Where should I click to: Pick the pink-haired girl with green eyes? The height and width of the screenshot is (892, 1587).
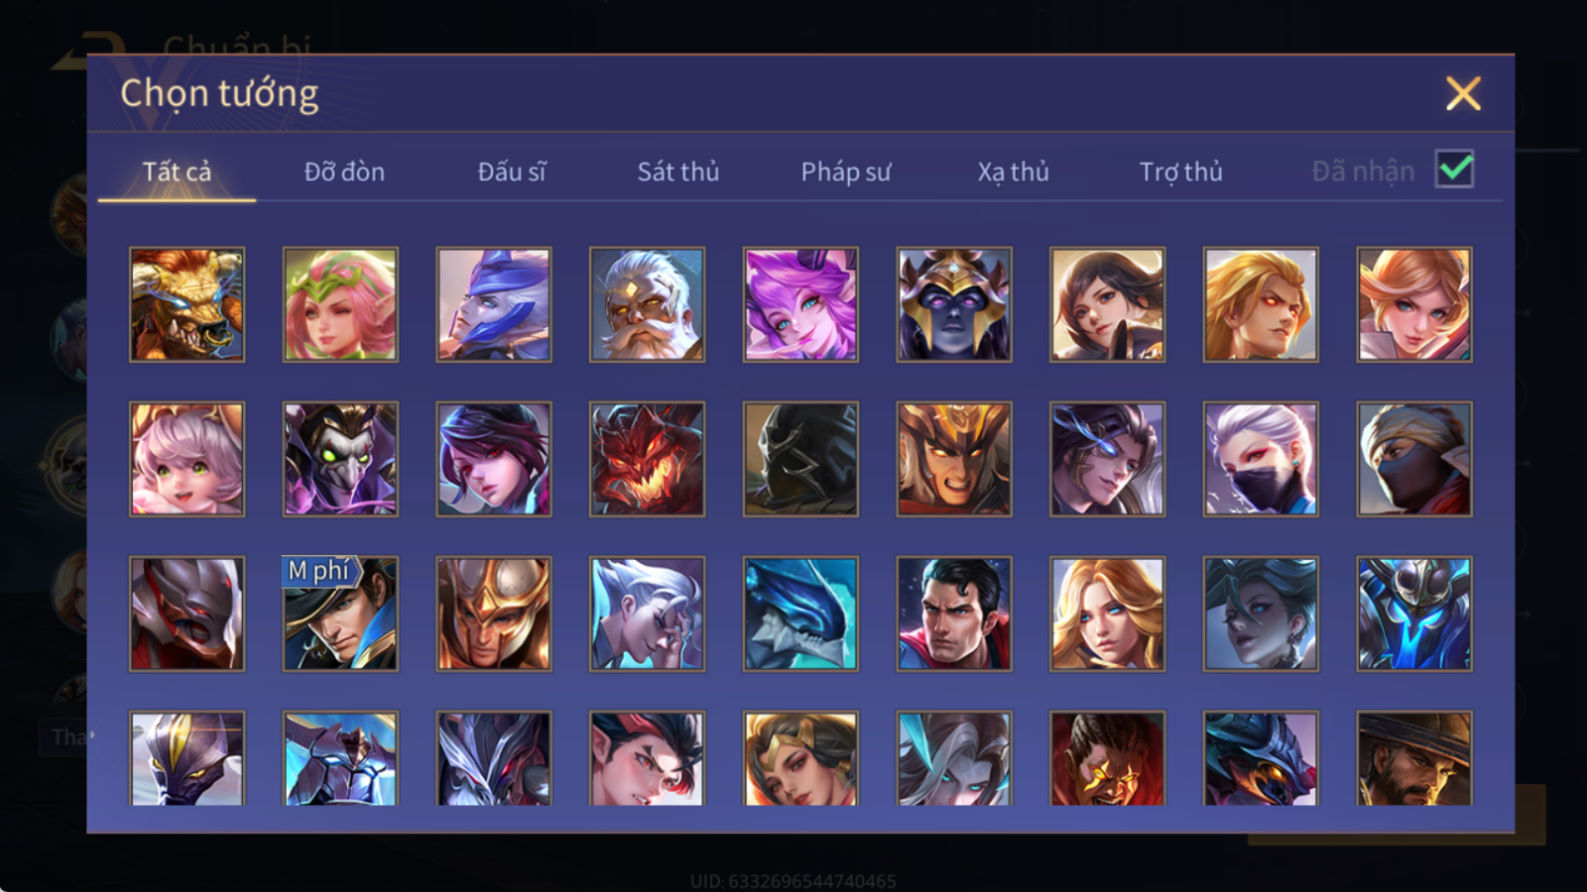coord(187,459)
